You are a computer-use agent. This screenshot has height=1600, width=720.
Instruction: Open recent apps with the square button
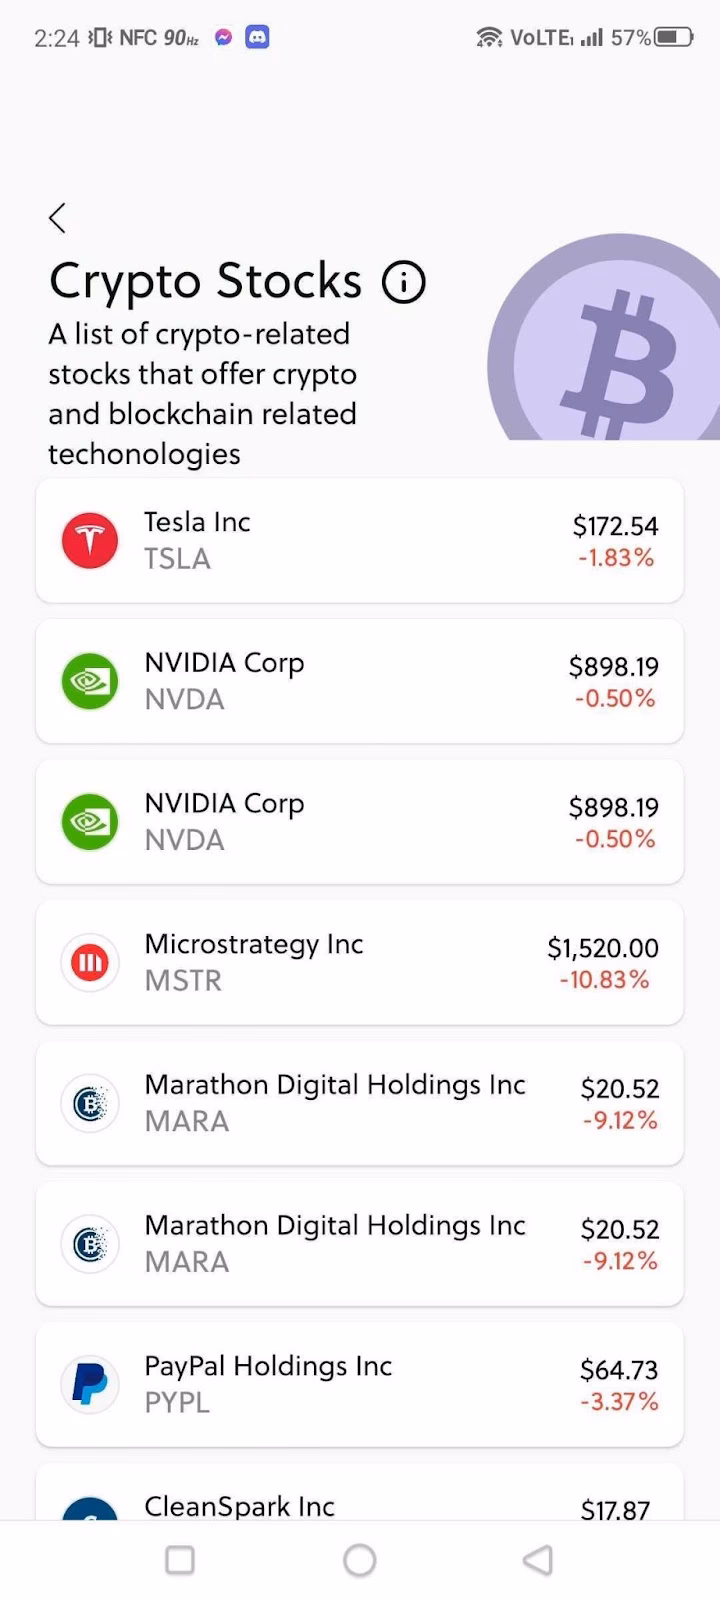pyautogui.click(x=180, y=1560)
